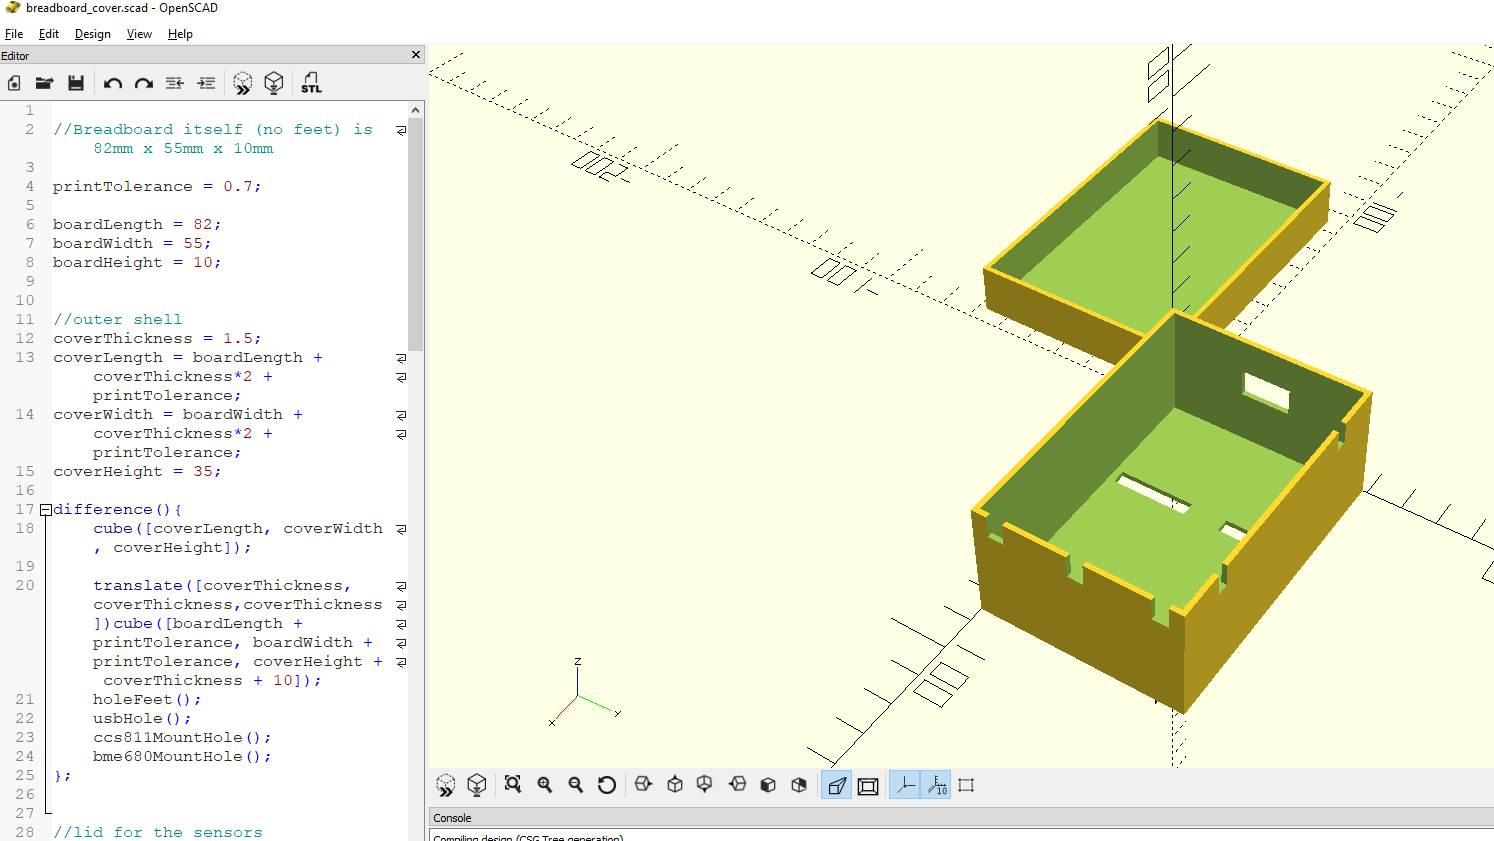The height and width of the screenshot is (841, 1494).
Task: Toggle the Show Axes button
Action: point(905,786)
